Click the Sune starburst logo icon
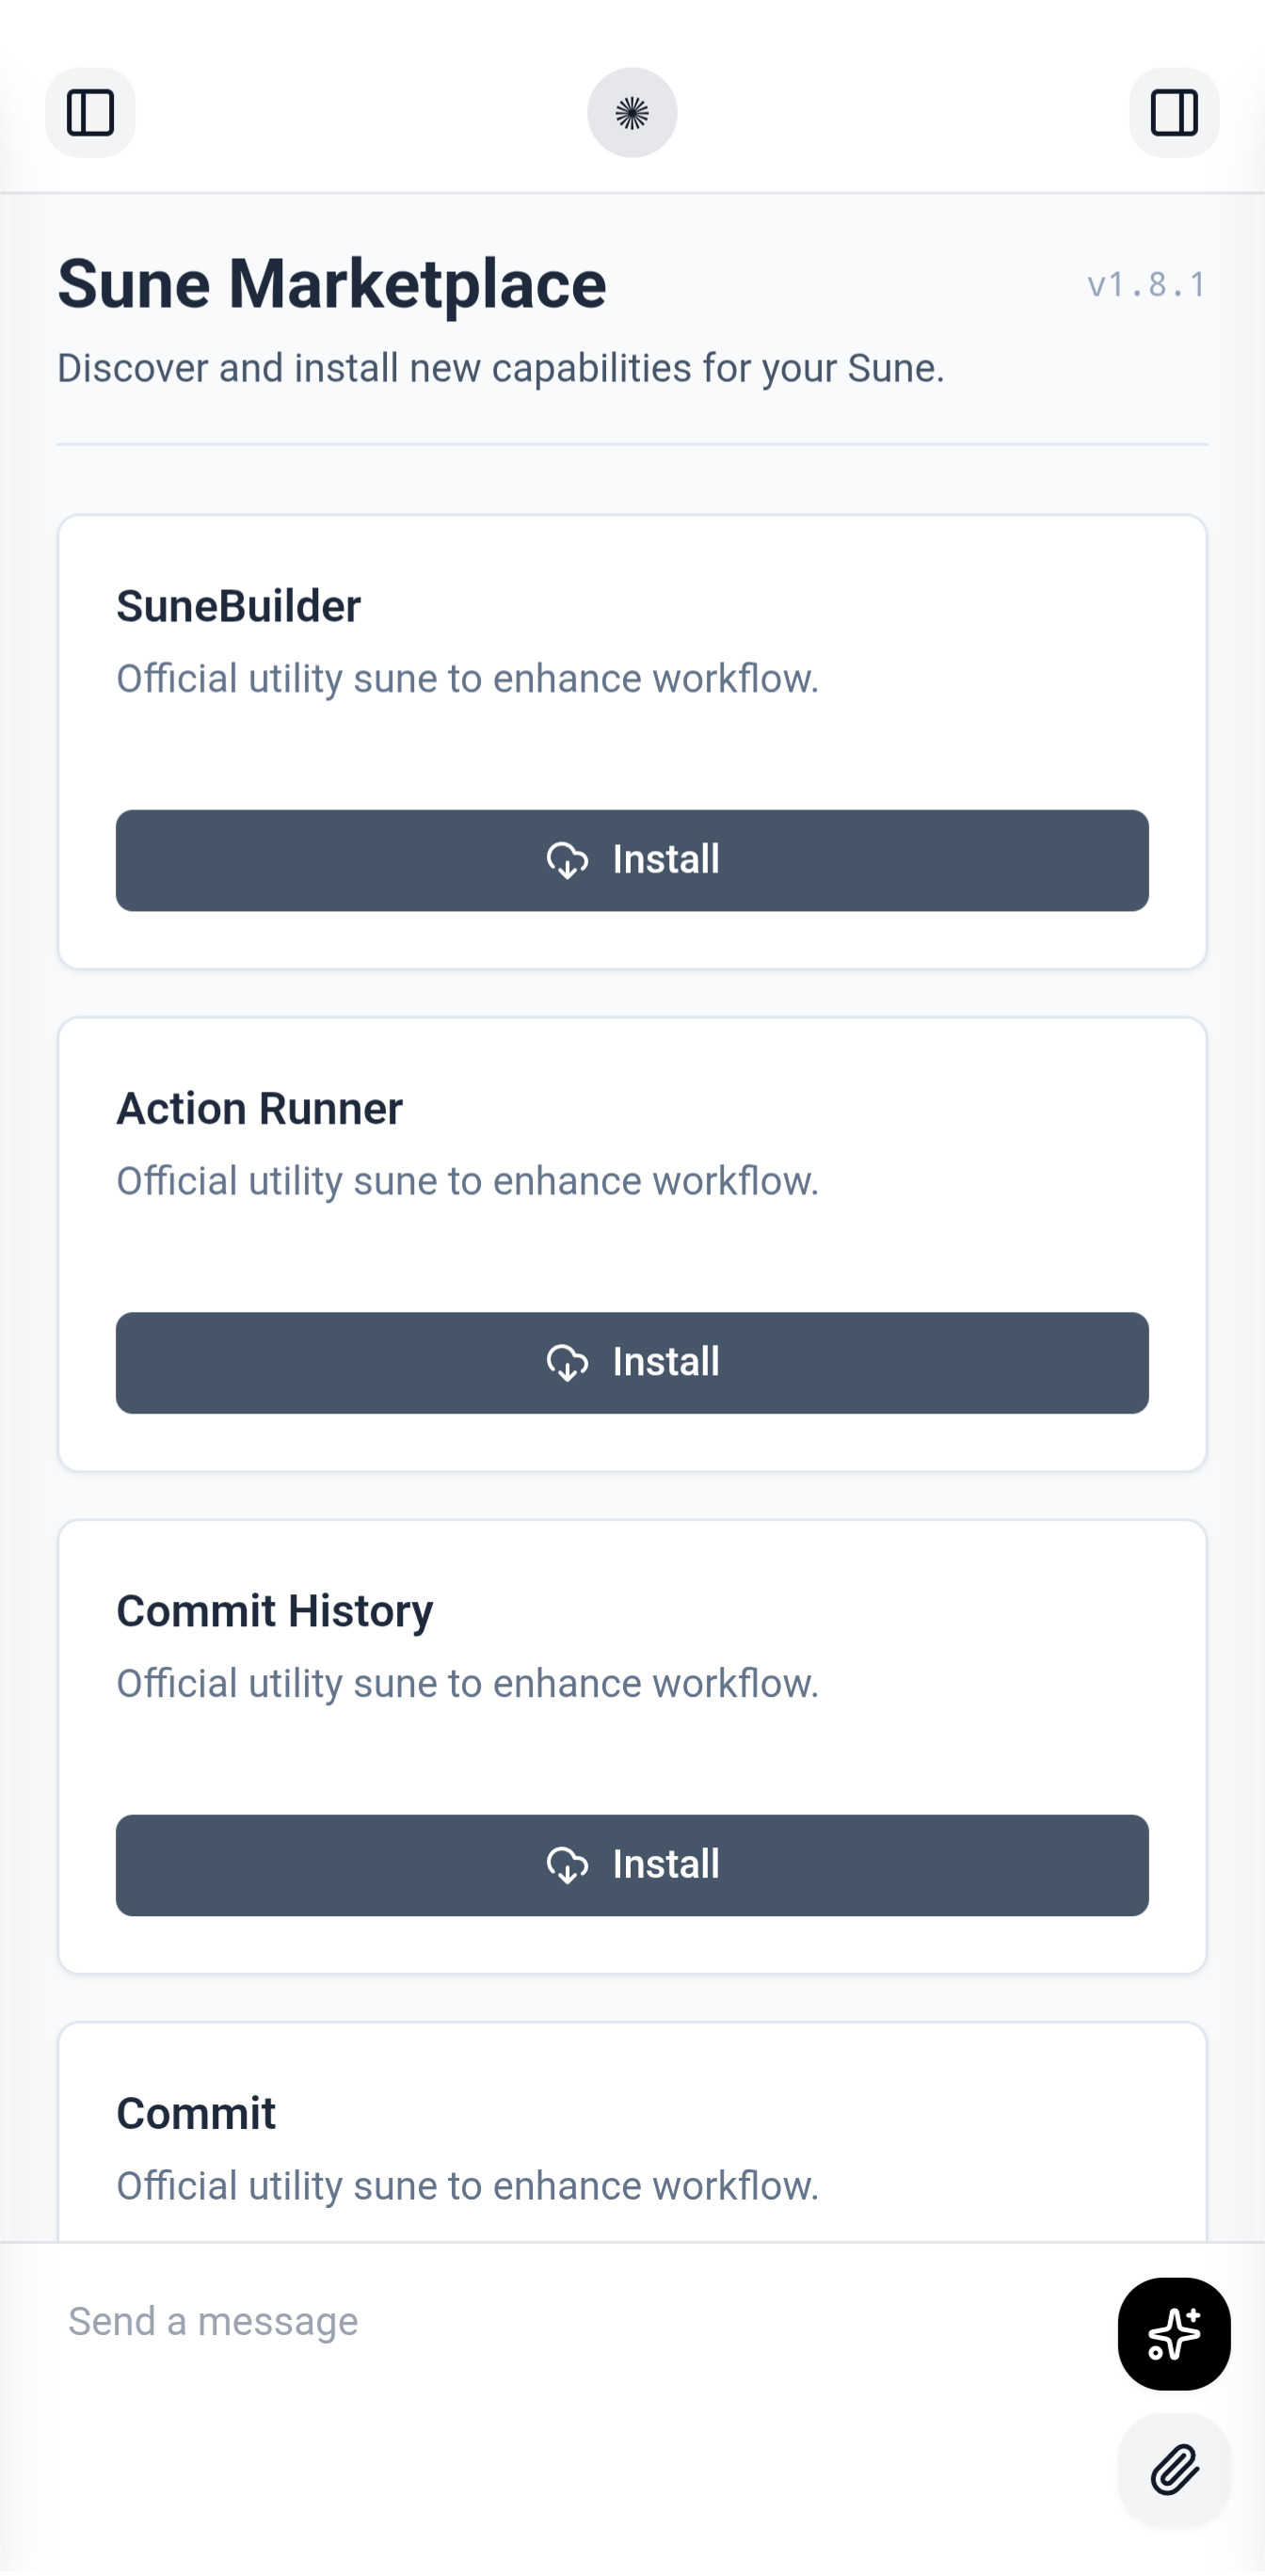The image size is (1265, 2576). 632,112
